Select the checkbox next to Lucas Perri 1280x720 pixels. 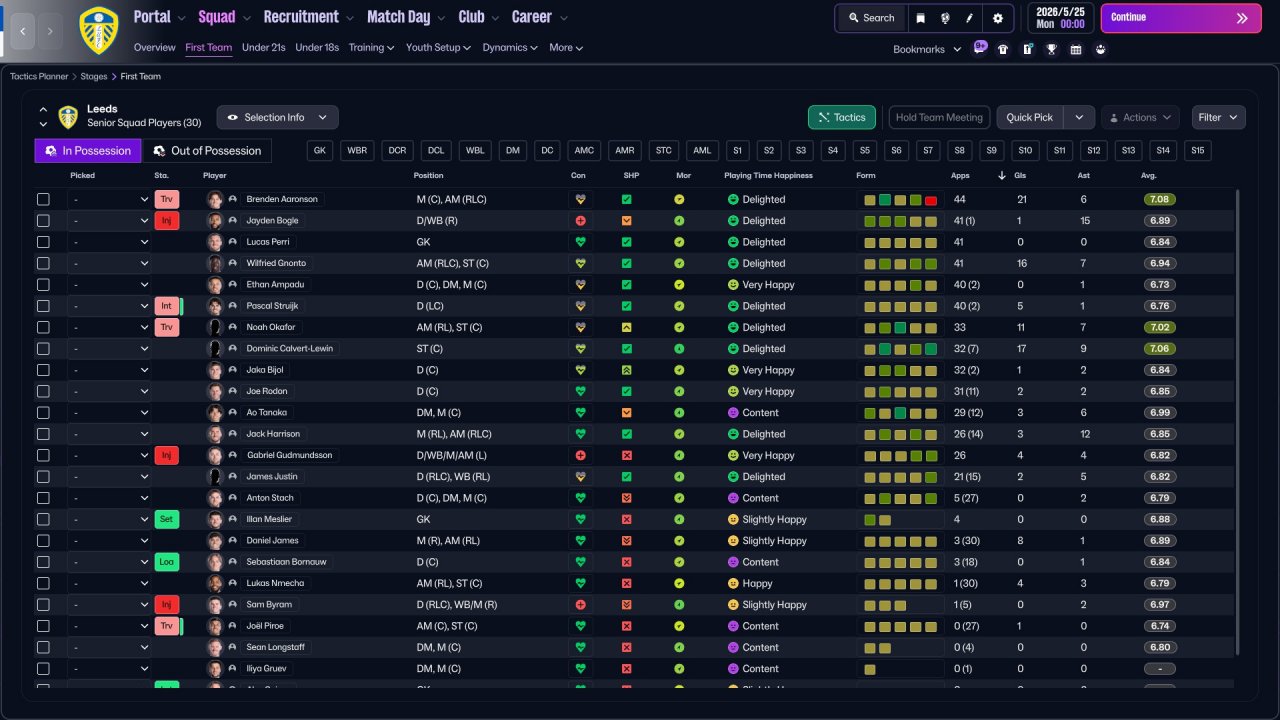[43, 242]
